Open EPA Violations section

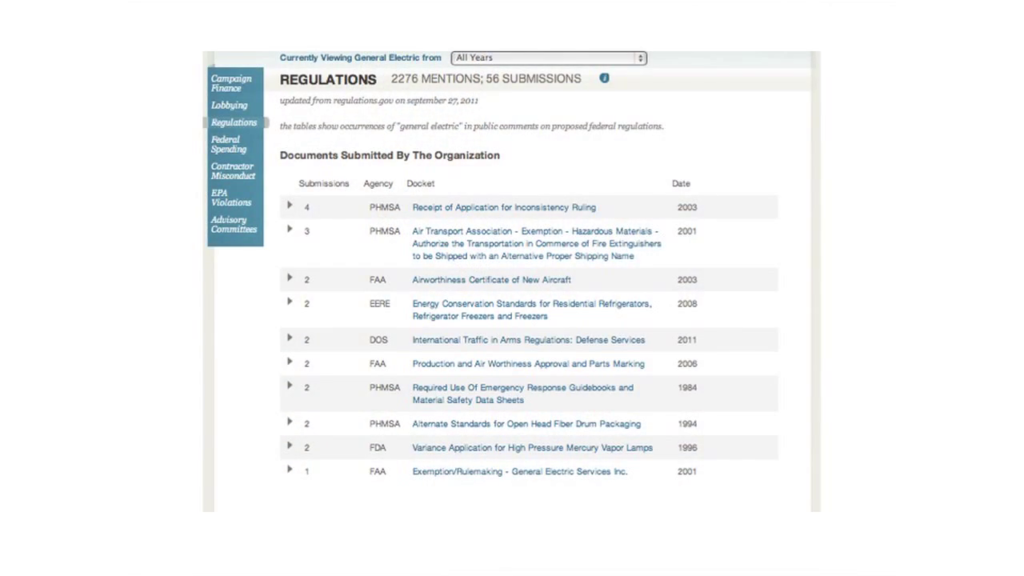(x=231, y=198)
